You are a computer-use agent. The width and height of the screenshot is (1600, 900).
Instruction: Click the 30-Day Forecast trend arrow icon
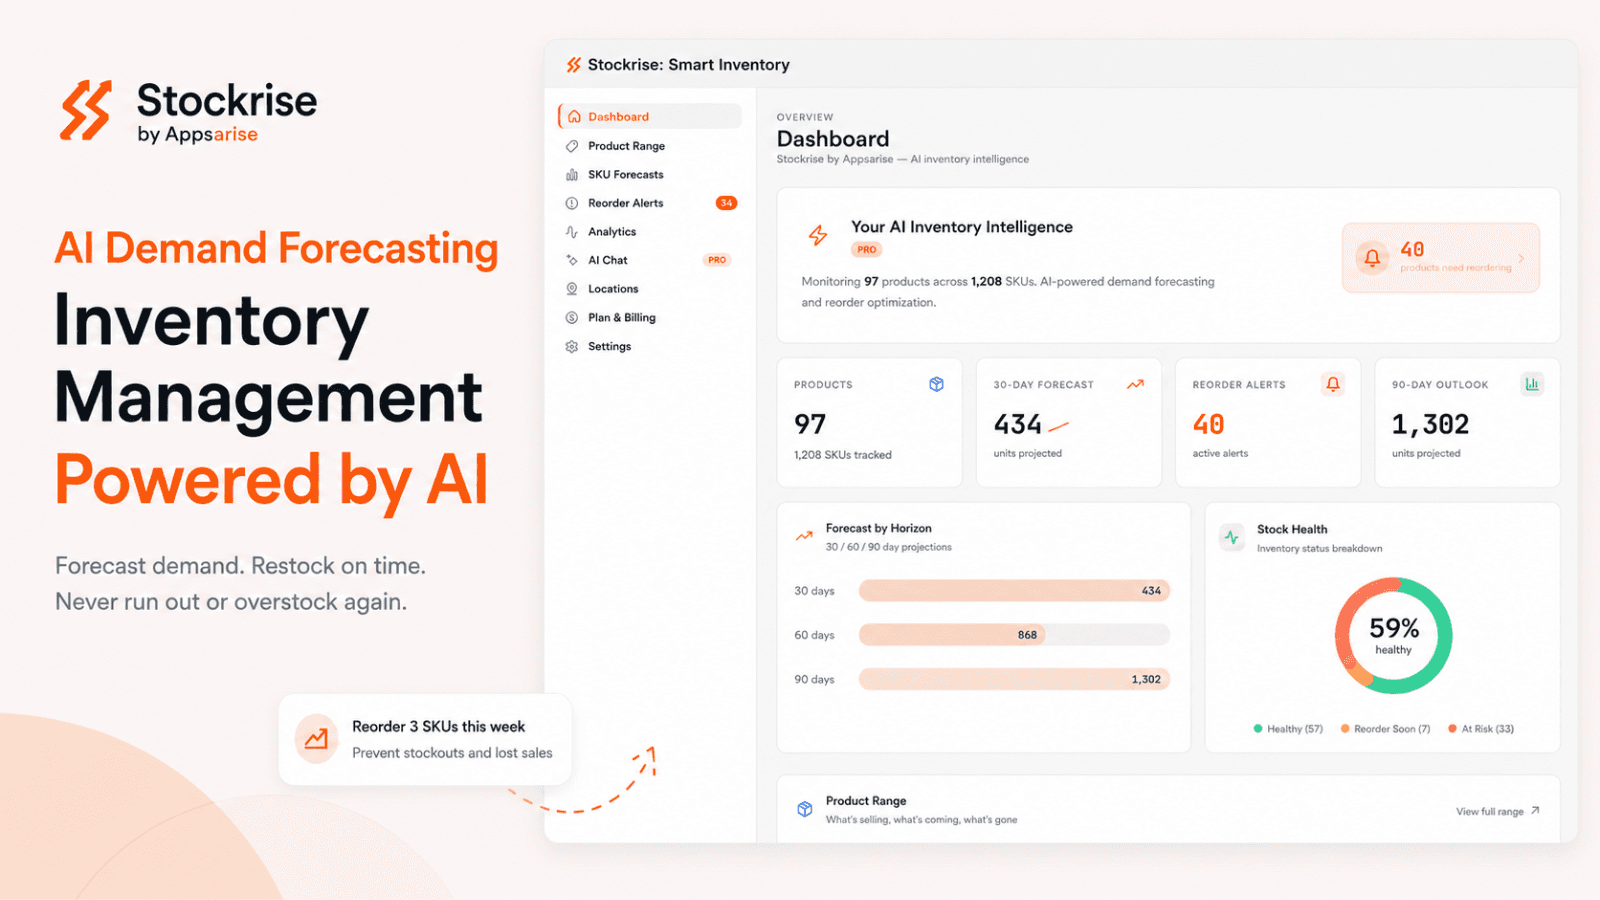click(1135, 384)
